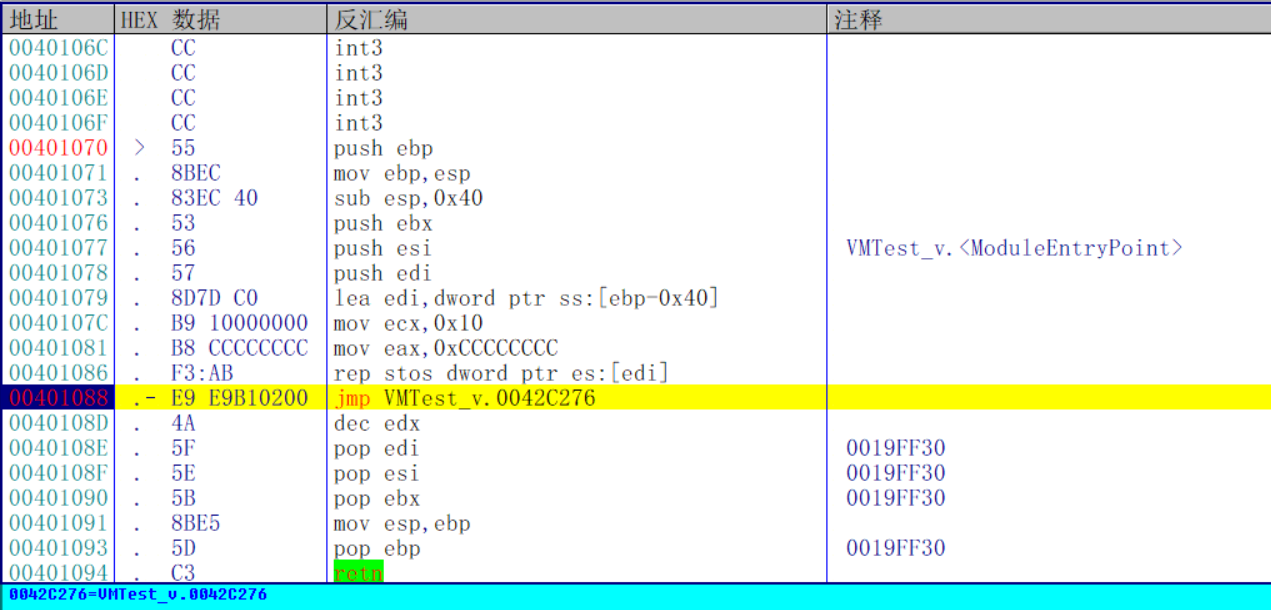
Task: Select the green-highlighted retn instruction
Action: coord(359,573)
